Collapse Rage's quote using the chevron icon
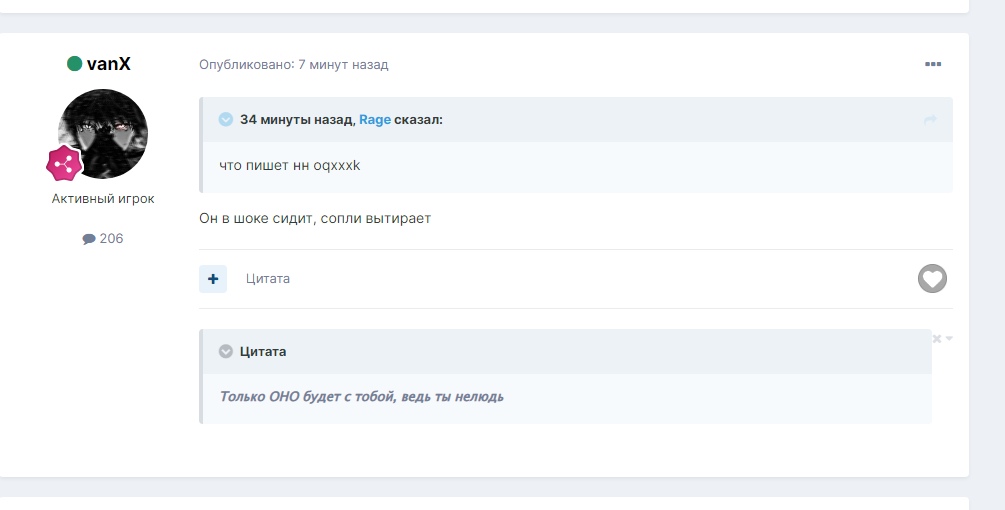The height and width of the screenshot is (510, 1005). coord(226,120)
